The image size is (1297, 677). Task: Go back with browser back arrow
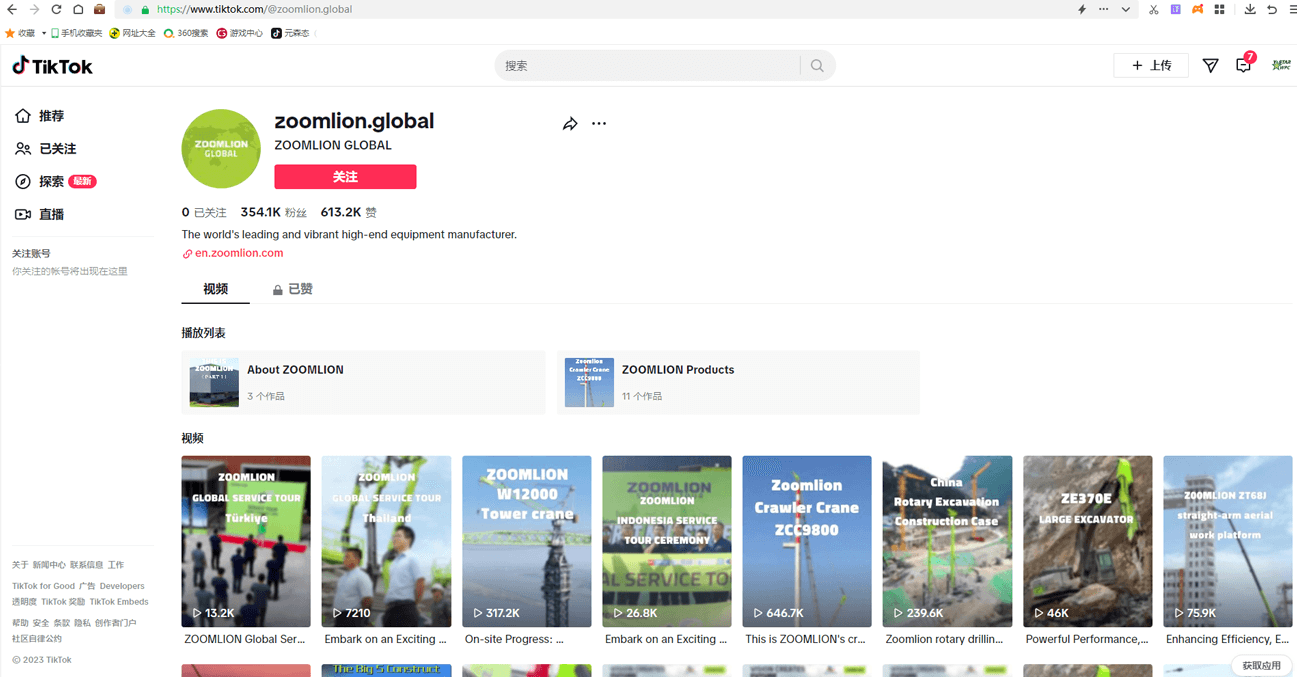12,9
